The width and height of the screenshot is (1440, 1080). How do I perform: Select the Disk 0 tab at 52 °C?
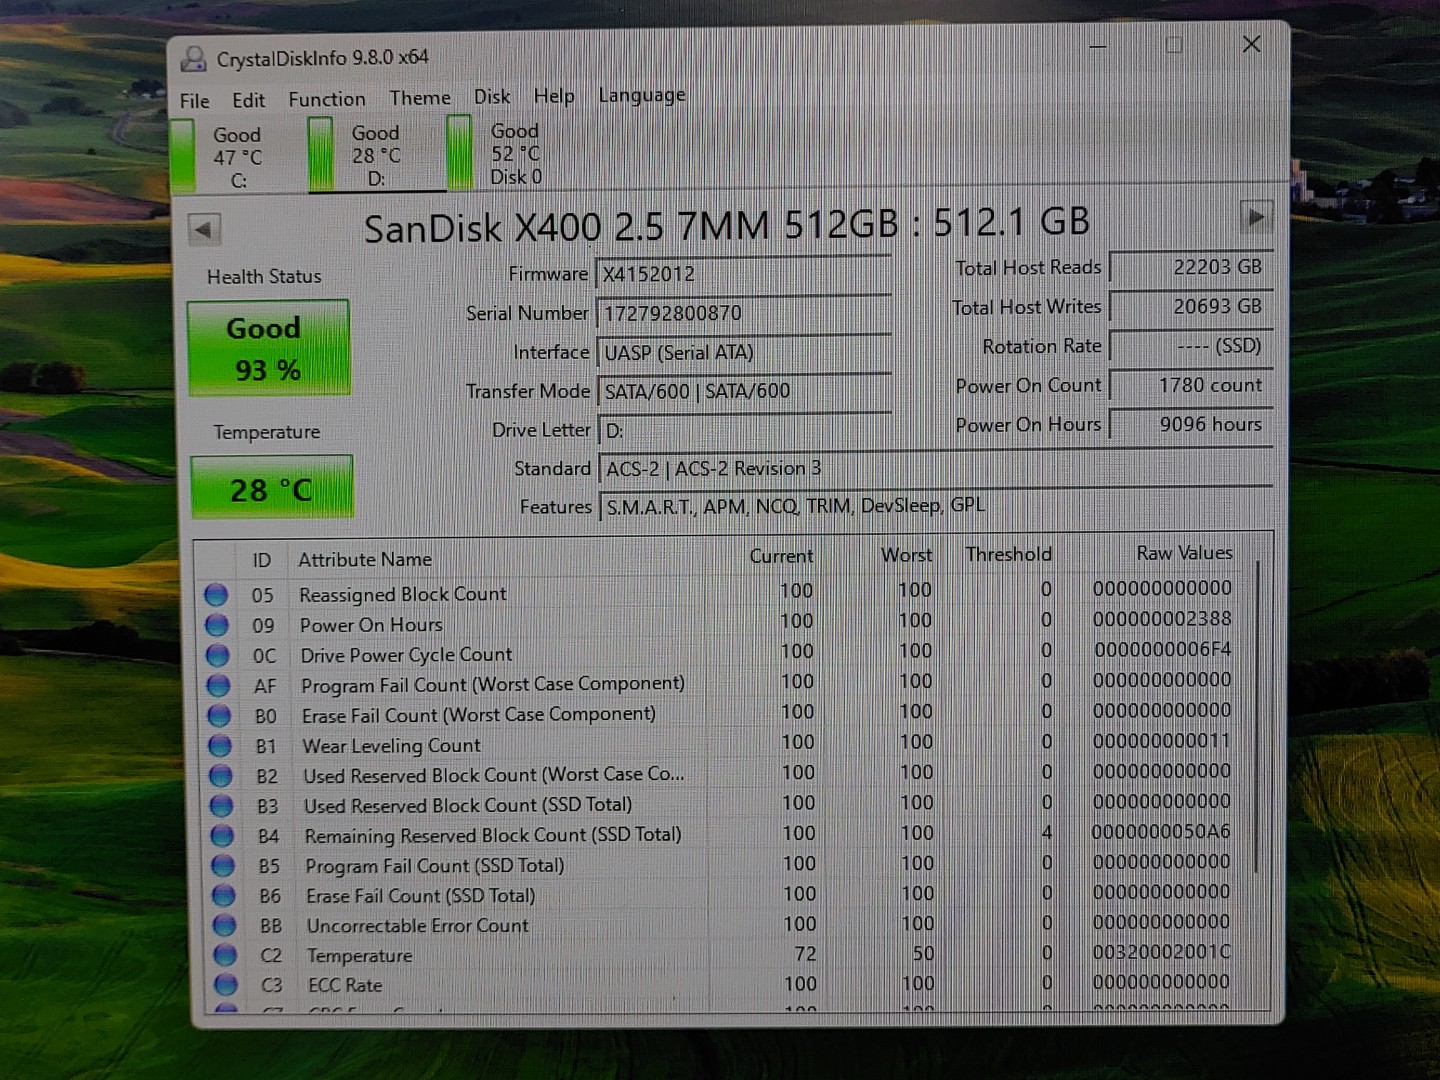498,153
